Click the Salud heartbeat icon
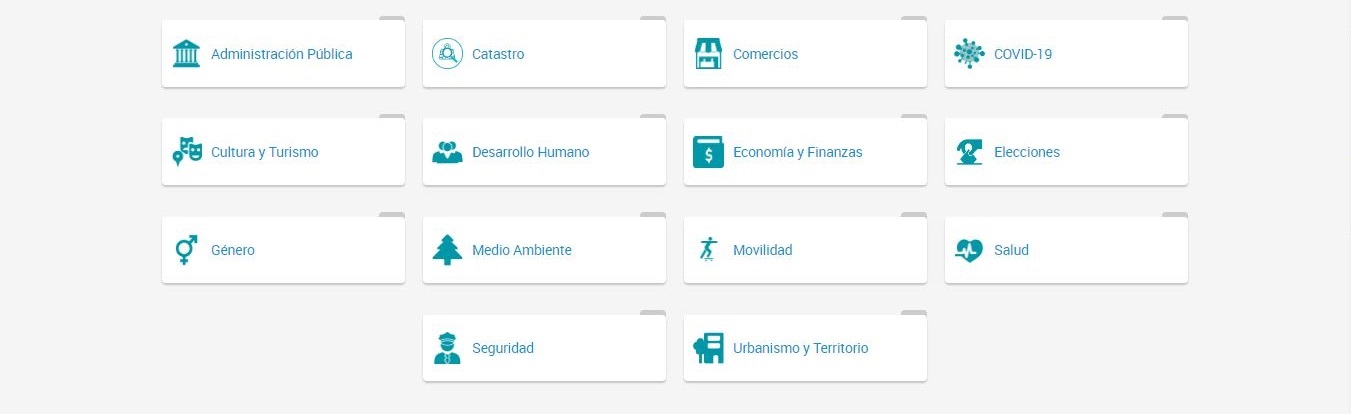This screenshot has width=1351, height=414. (969, 250)
